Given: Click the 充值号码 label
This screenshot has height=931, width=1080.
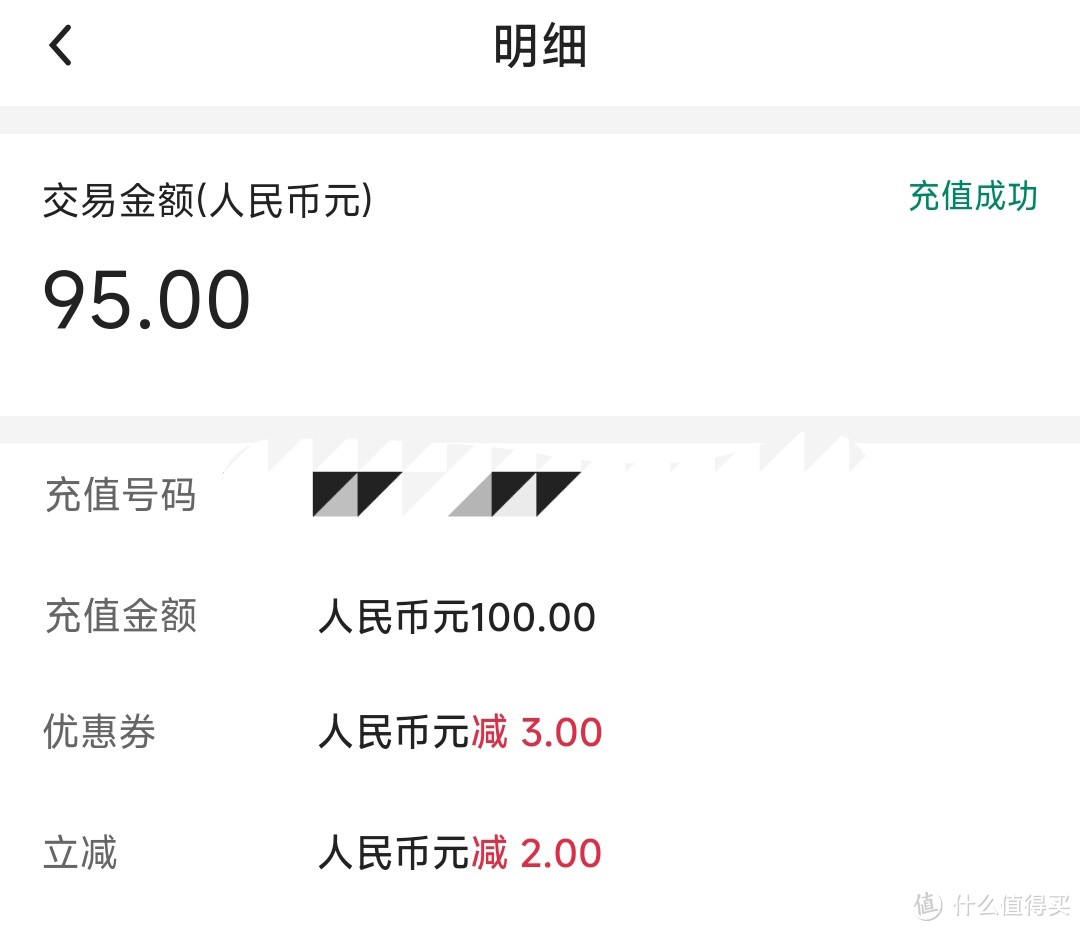Looking at the screenshot, I should [121, 495].
